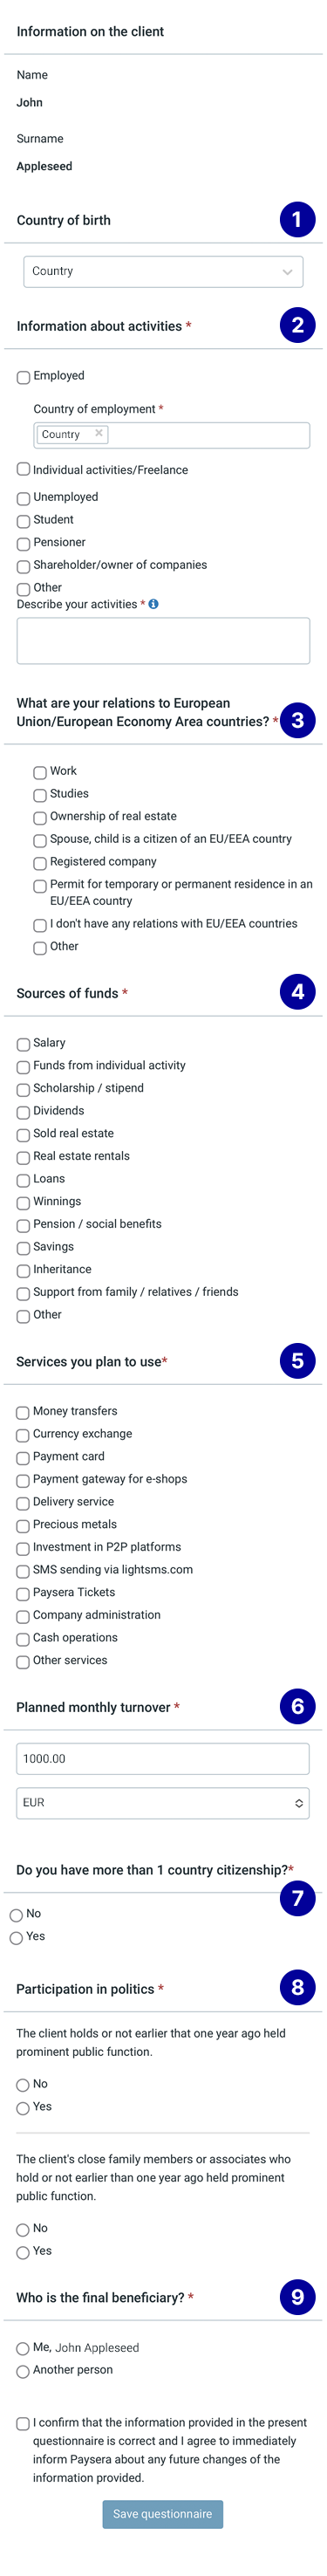Click the info icon beside Describe your activities
The height and width of the screenshot is (2576, 327).
click(153, 604)
